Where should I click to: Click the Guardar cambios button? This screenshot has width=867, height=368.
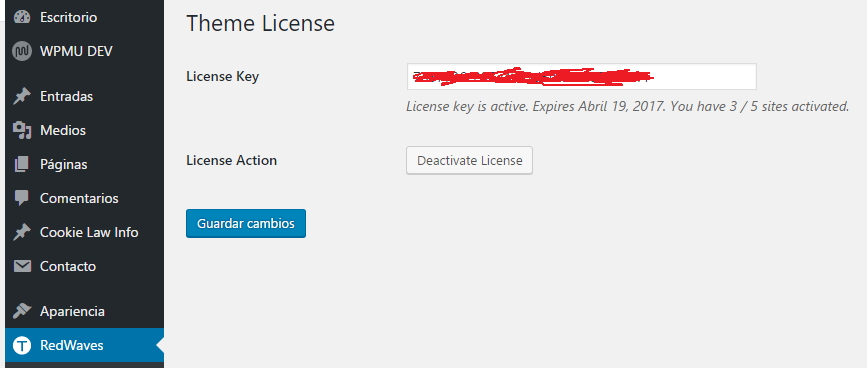click(x=246, y=223)
